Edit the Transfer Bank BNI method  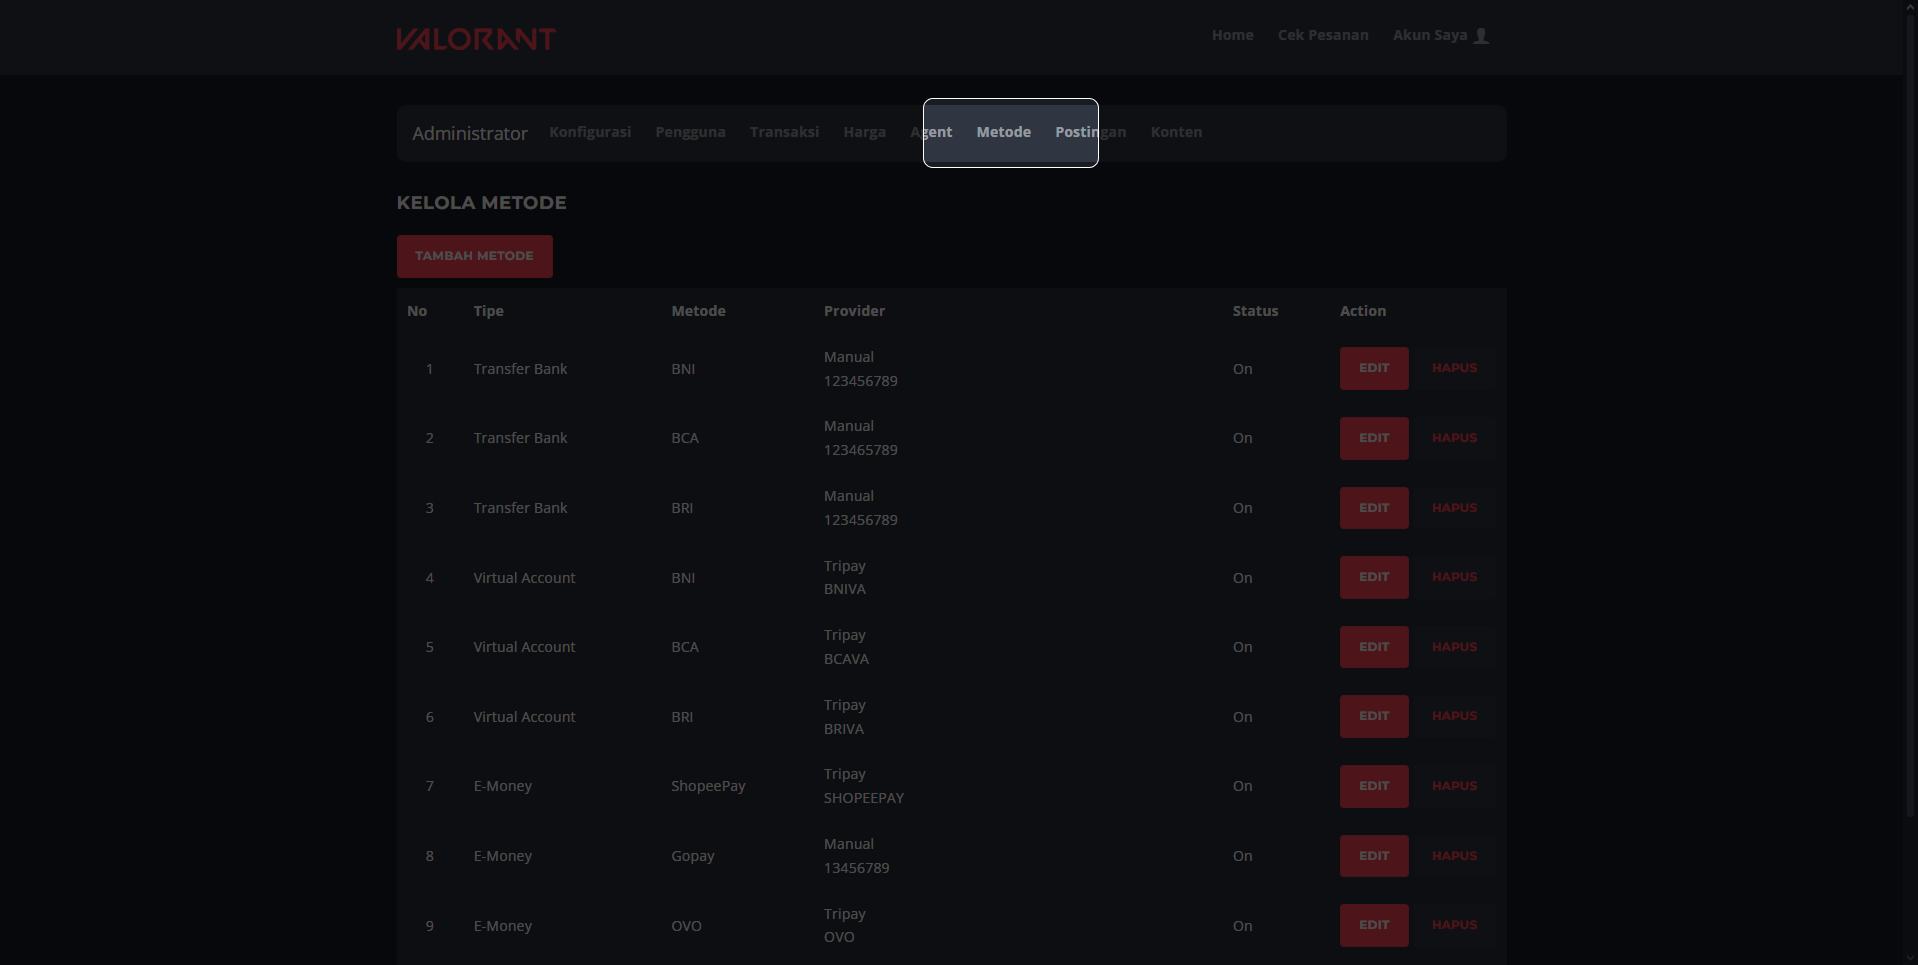pos(1374,368)
